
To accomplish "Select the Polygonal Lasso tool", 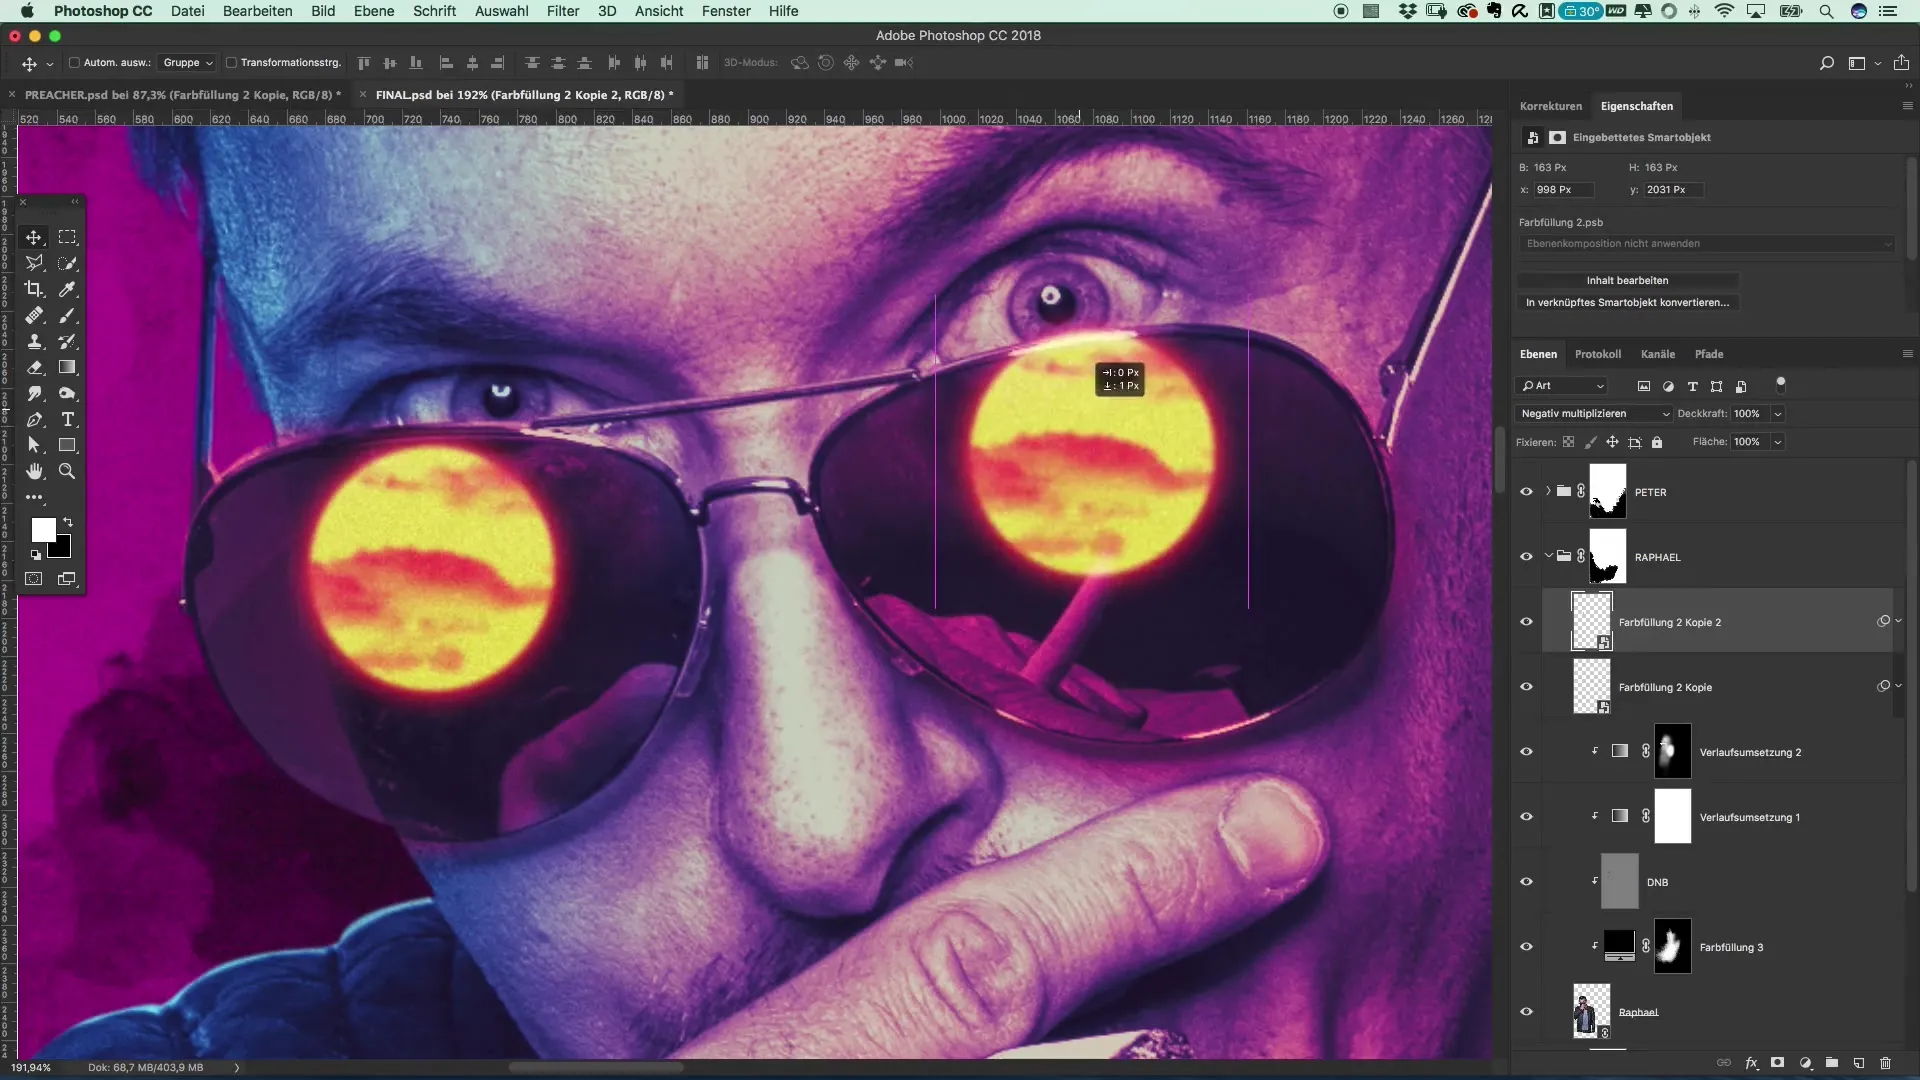I will pyautogui.click(x=34, y=263).
